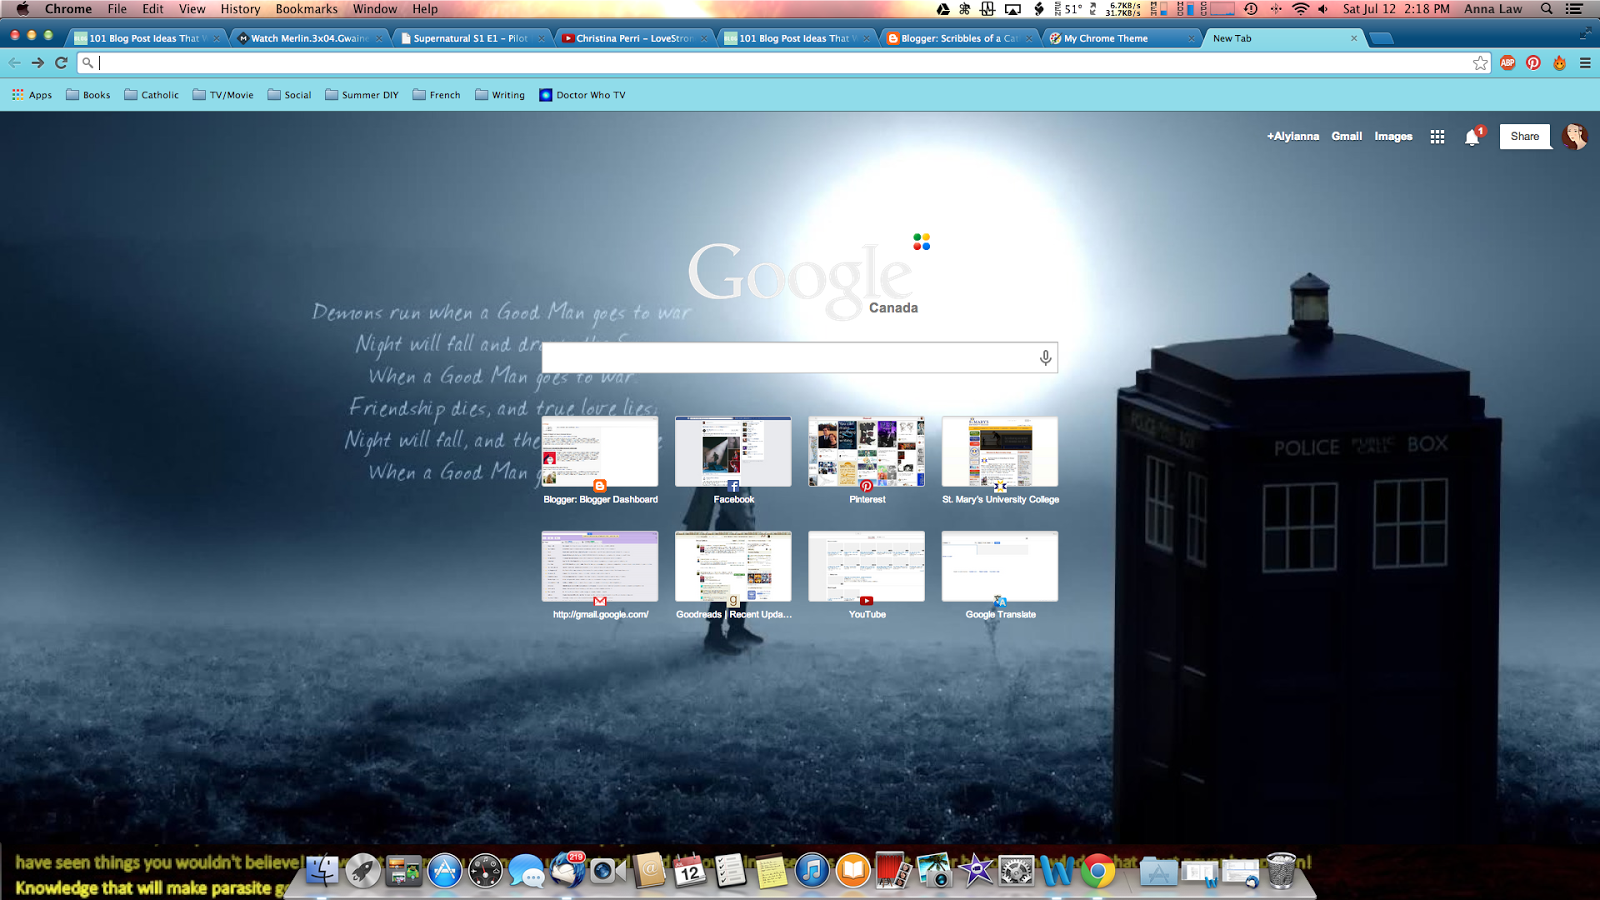Open the Chrome application menu

68,9
